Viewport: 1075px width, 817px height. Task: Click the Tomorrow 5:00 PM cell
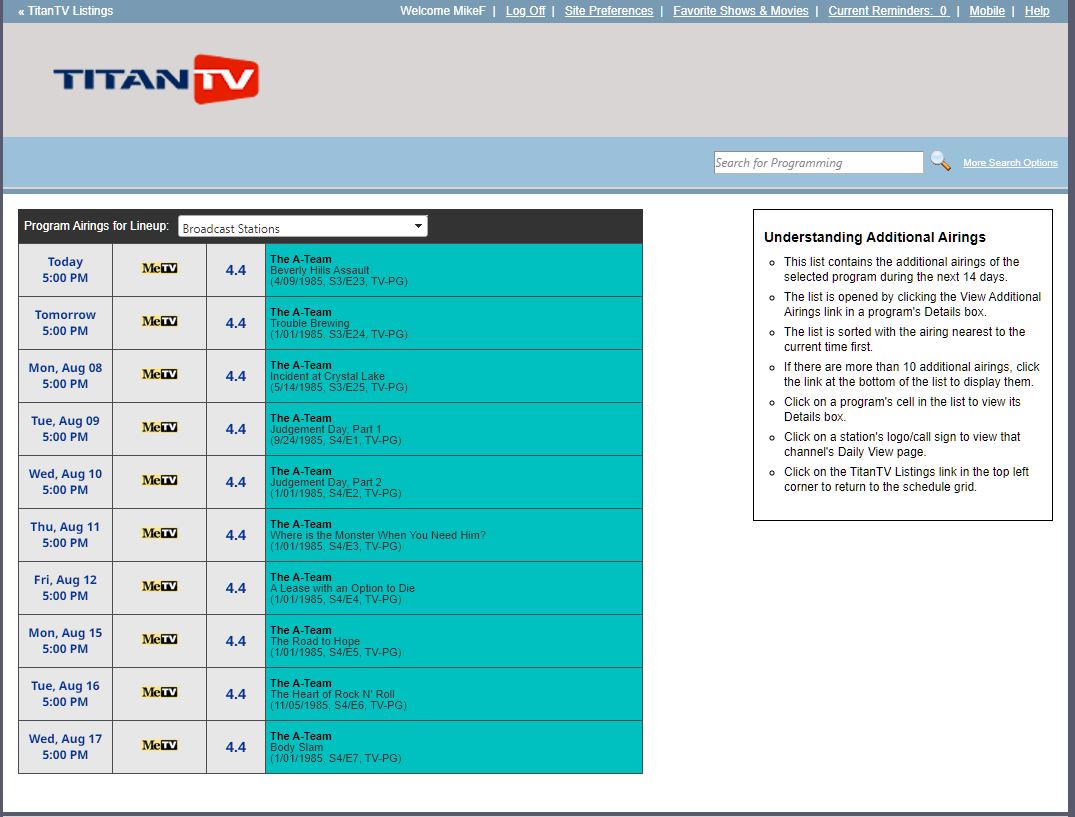click(x=65, y=323)
